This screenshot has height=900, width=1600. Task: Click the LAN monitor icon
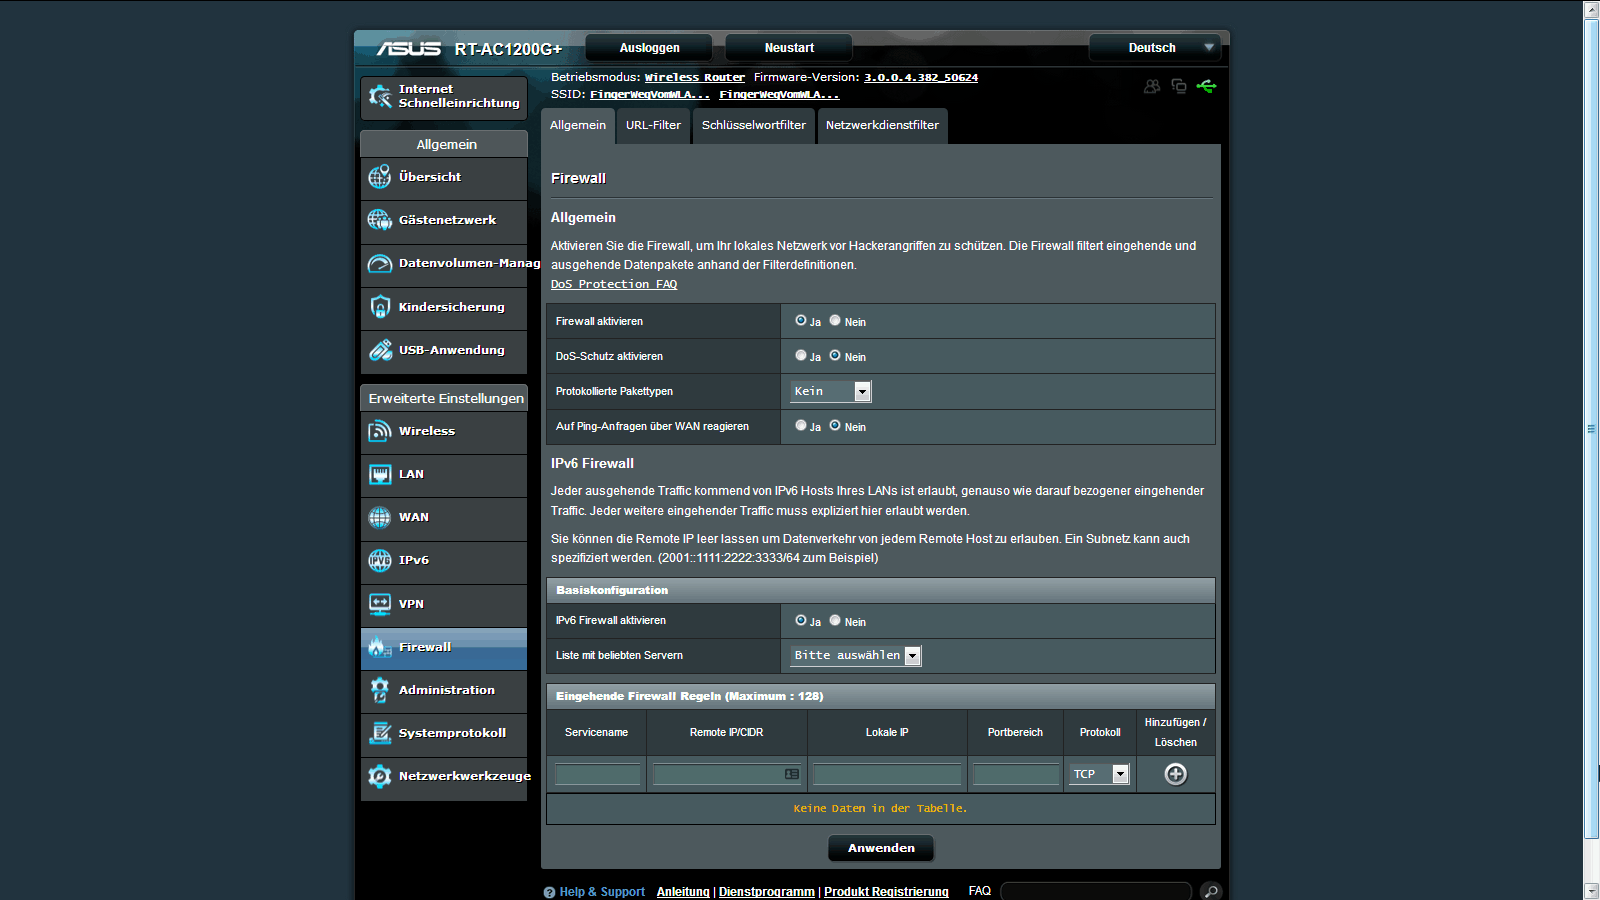click(380, 474)
